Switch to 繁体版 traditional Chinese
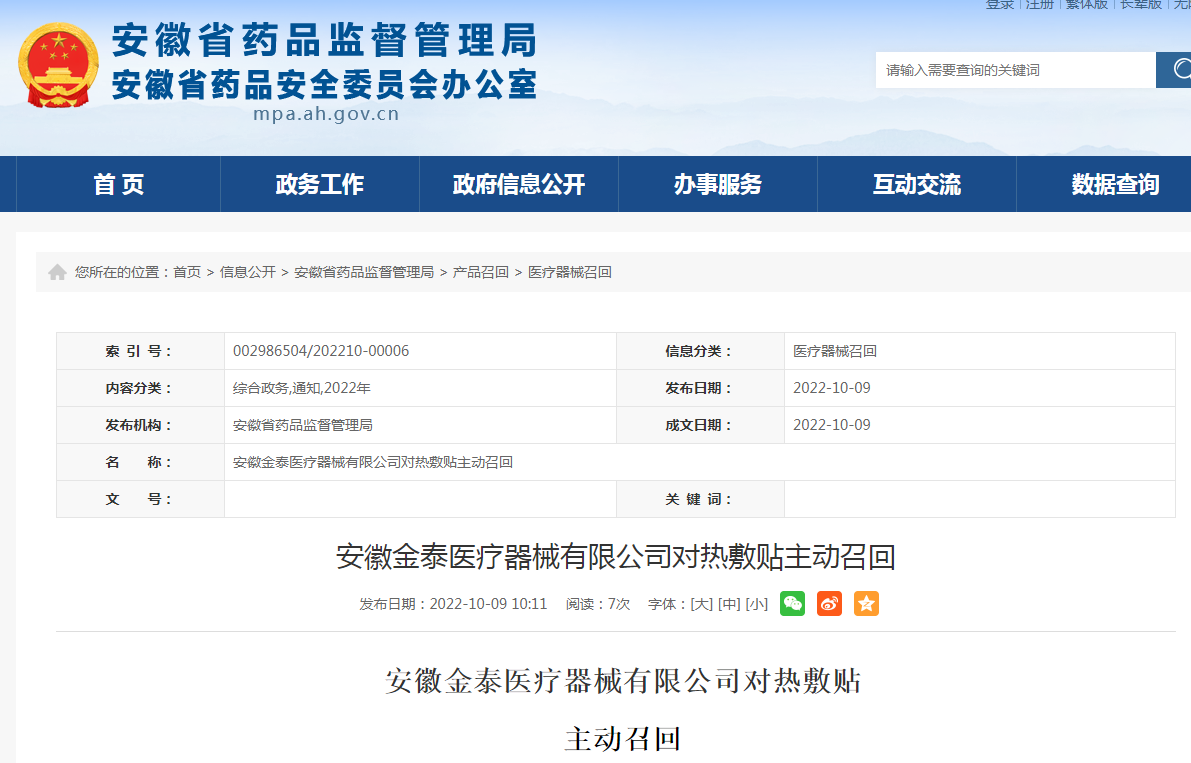Screen dimensions: 1191x763 coord(1086,5)
